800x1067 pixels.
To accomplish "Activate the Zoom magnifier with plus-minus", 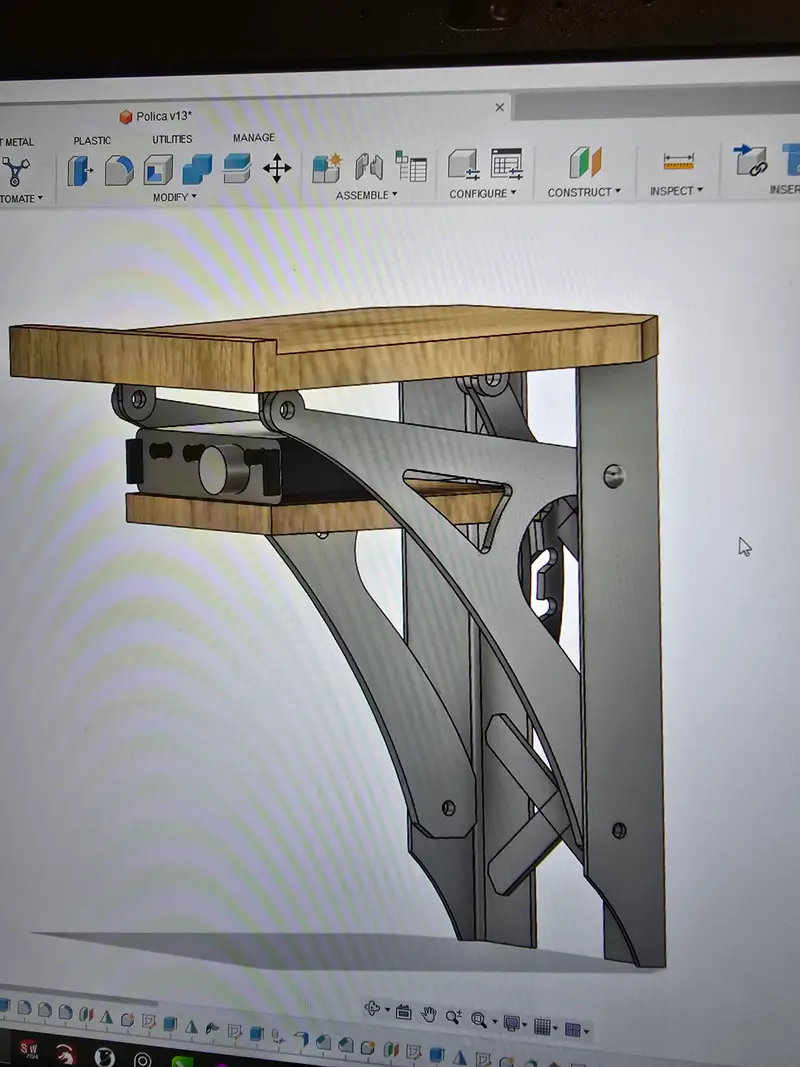I will (x=454, y=1017).
